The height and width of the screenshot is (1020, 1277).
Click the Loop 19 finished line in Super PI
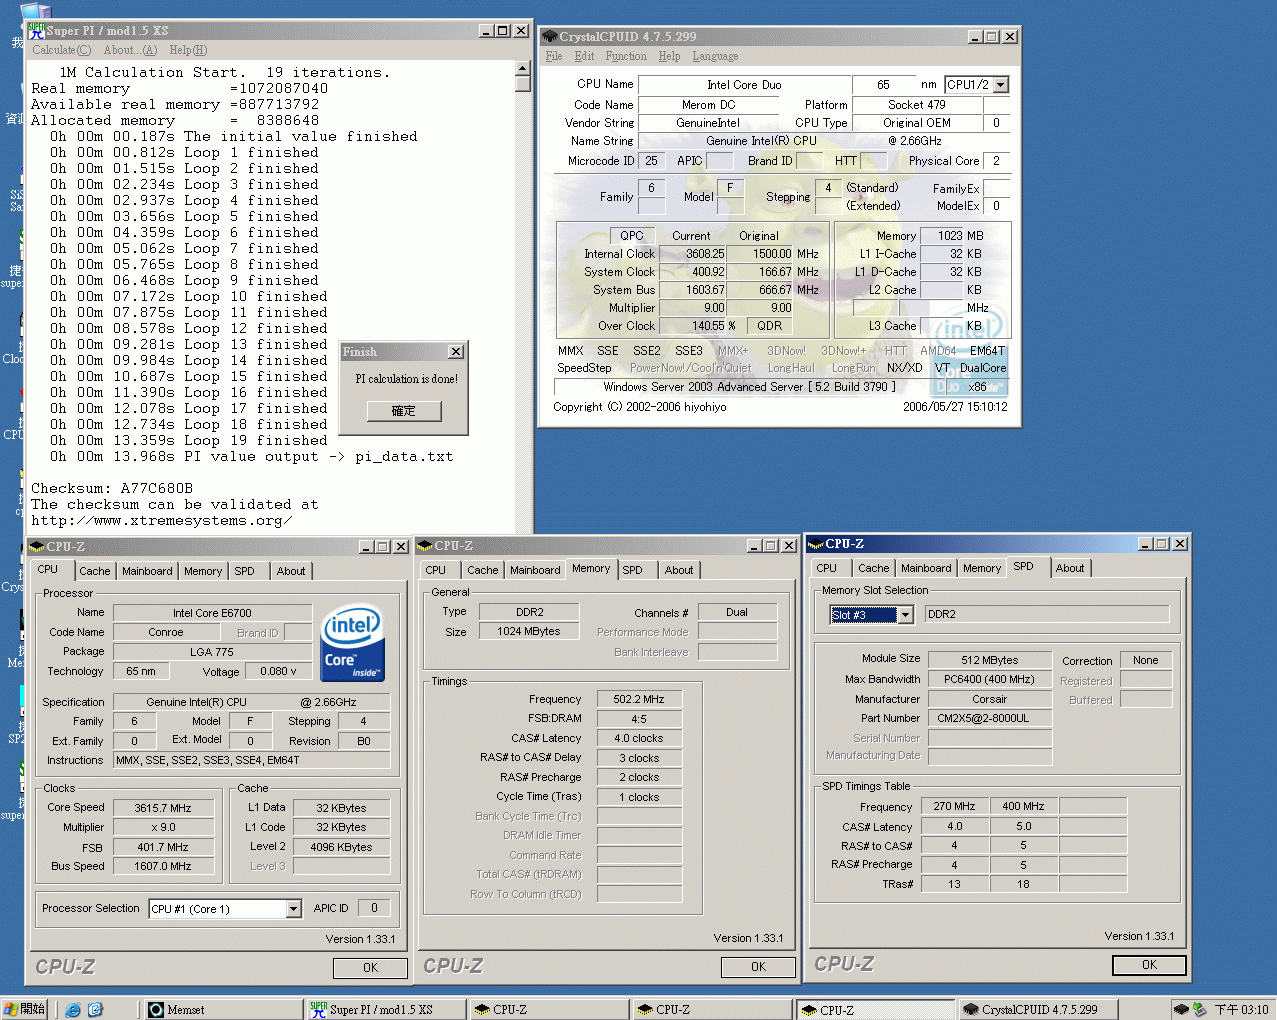[x=189, y=441]
